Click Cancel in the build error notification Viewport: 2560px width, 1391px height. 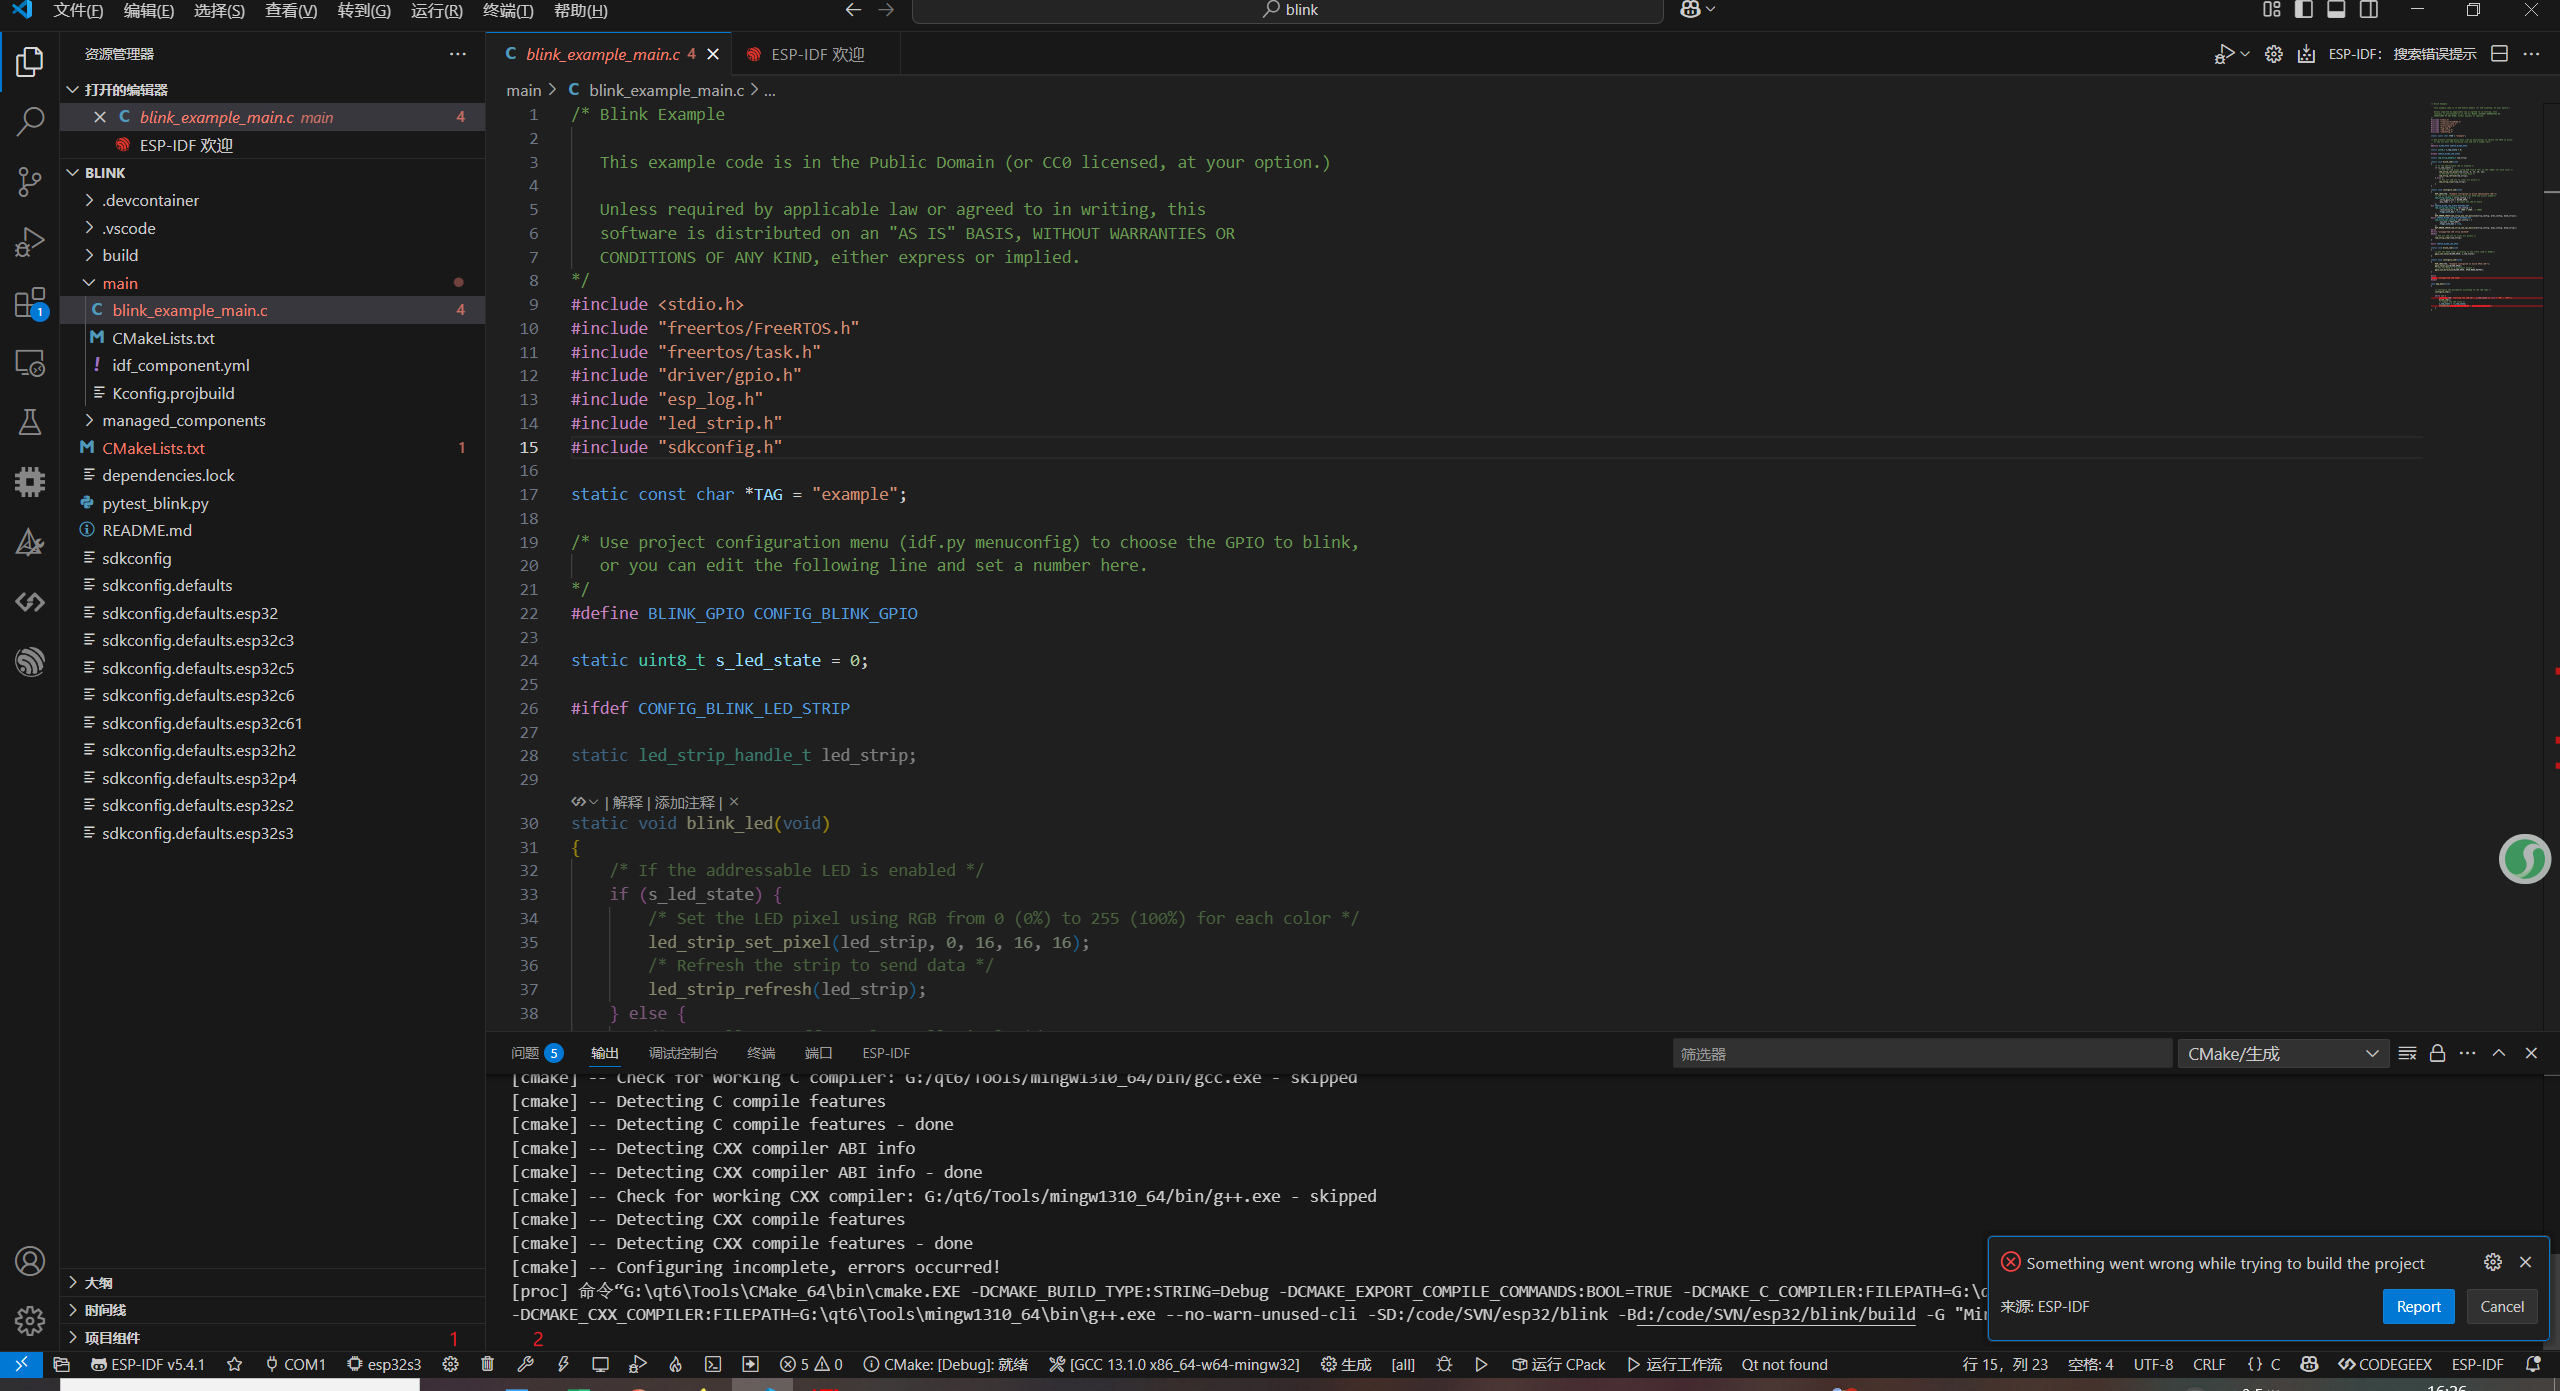2501,1306
